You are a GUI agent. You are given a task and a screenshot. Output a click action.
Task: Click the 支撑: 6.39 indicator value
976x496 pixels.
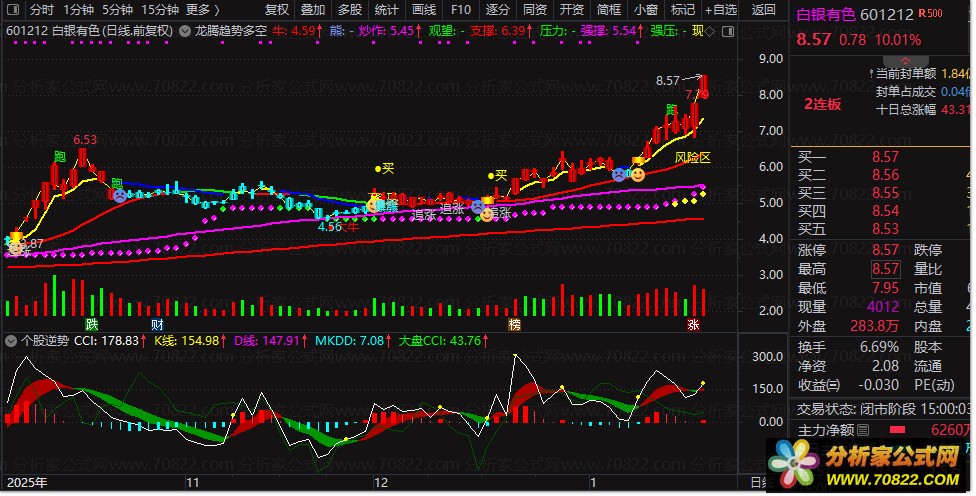point(502,30)
